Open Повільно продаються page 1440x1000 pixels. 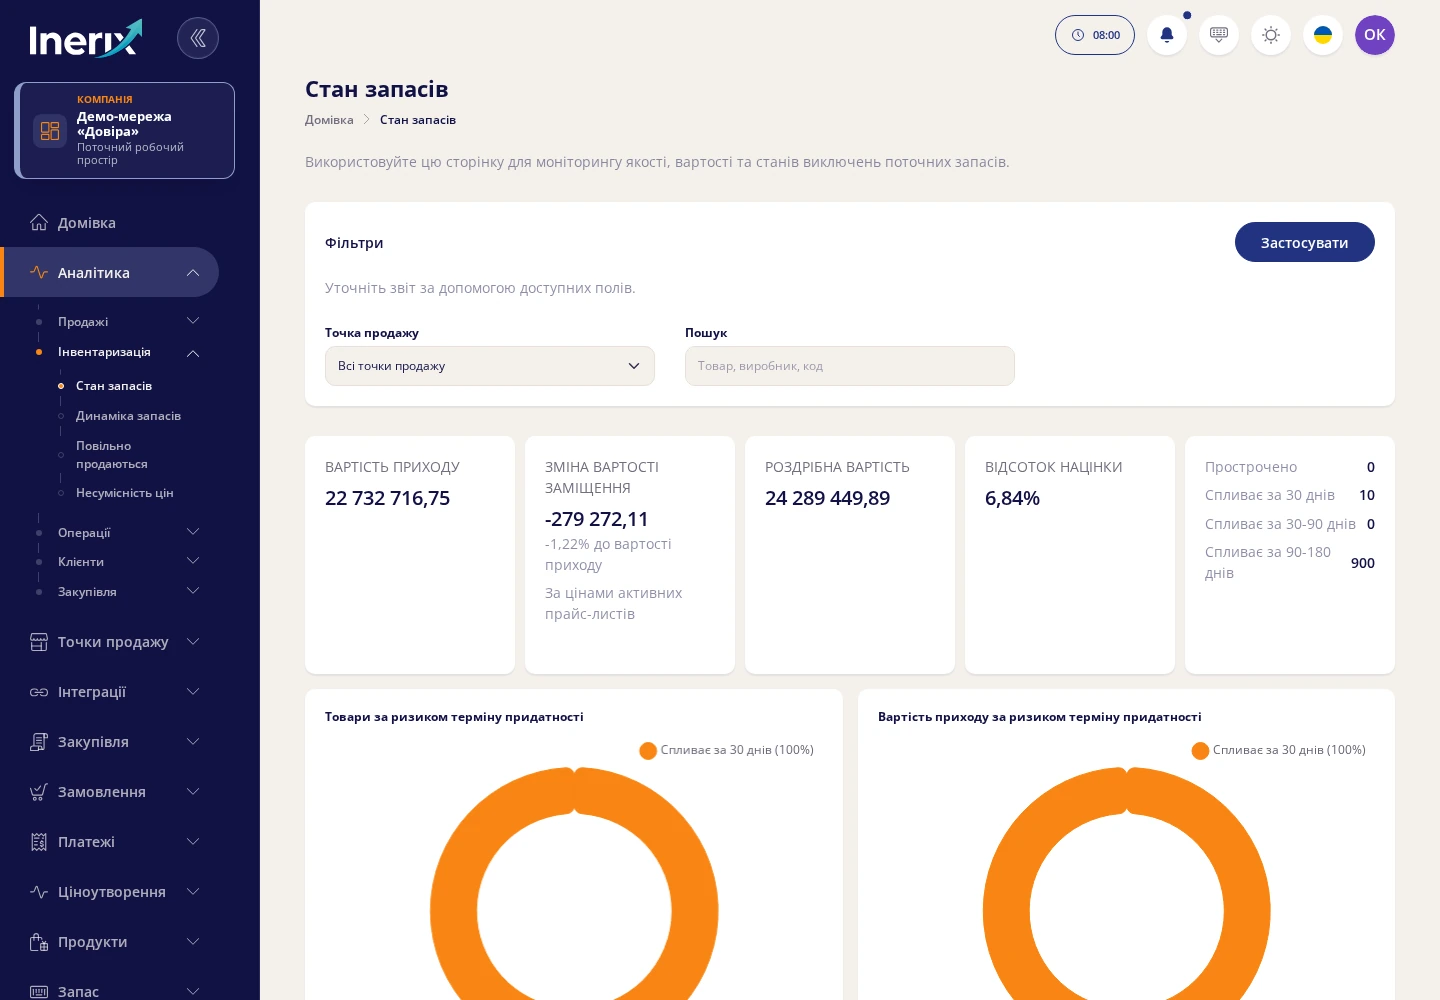112,455
